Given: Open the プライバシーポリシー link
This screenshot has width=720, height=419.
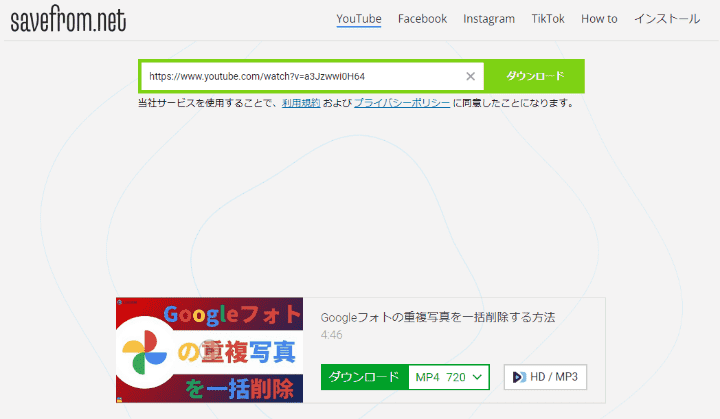Looking at the screenshot, I should click(402, 103).
